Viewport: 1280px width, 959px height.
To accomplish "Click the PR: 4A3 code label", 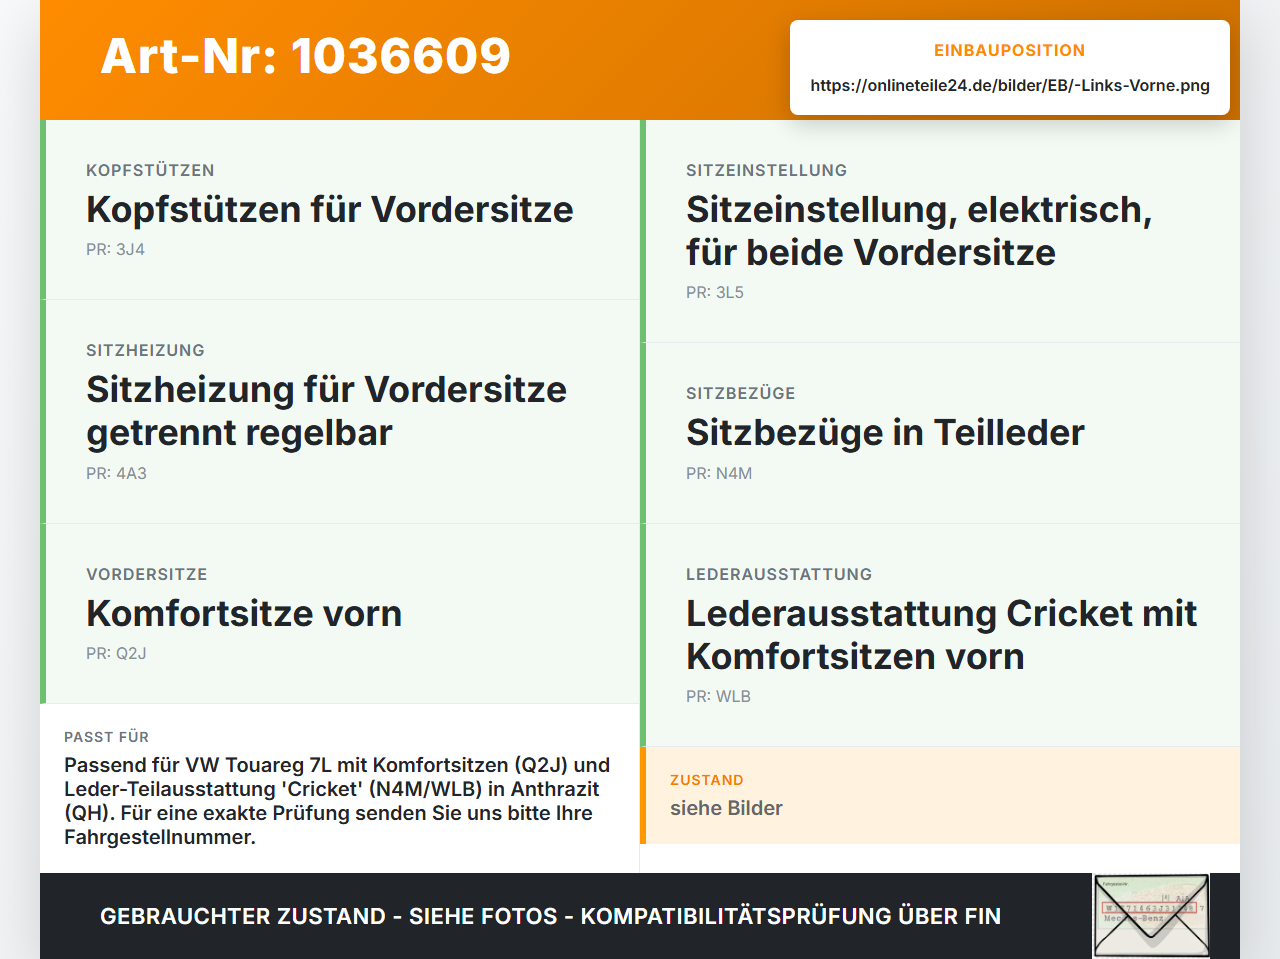I will pos(116,474).
